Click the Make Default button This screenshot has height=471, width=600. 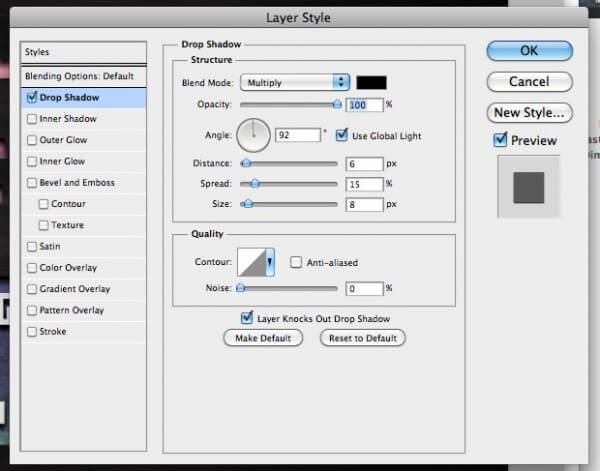263,338
